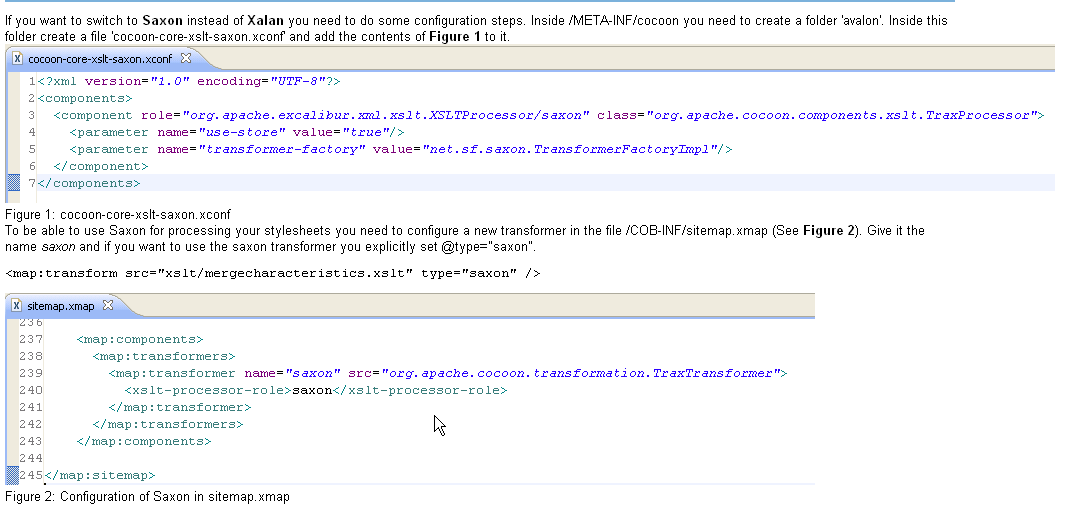The image size is (1079, 522).
Task: Click the <map:components> opening tag
Action: point(140,340)
